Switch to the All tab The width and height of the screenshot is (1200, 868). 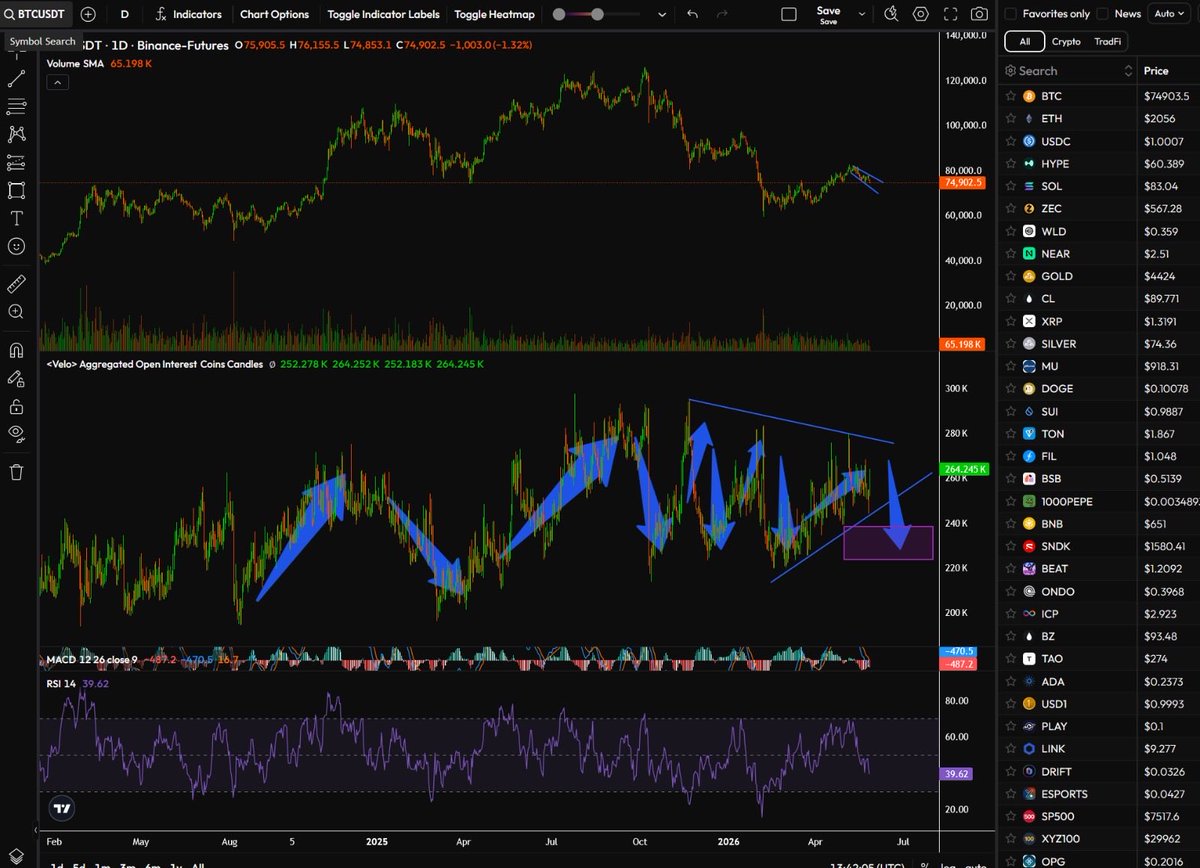tap(1023, 42)
